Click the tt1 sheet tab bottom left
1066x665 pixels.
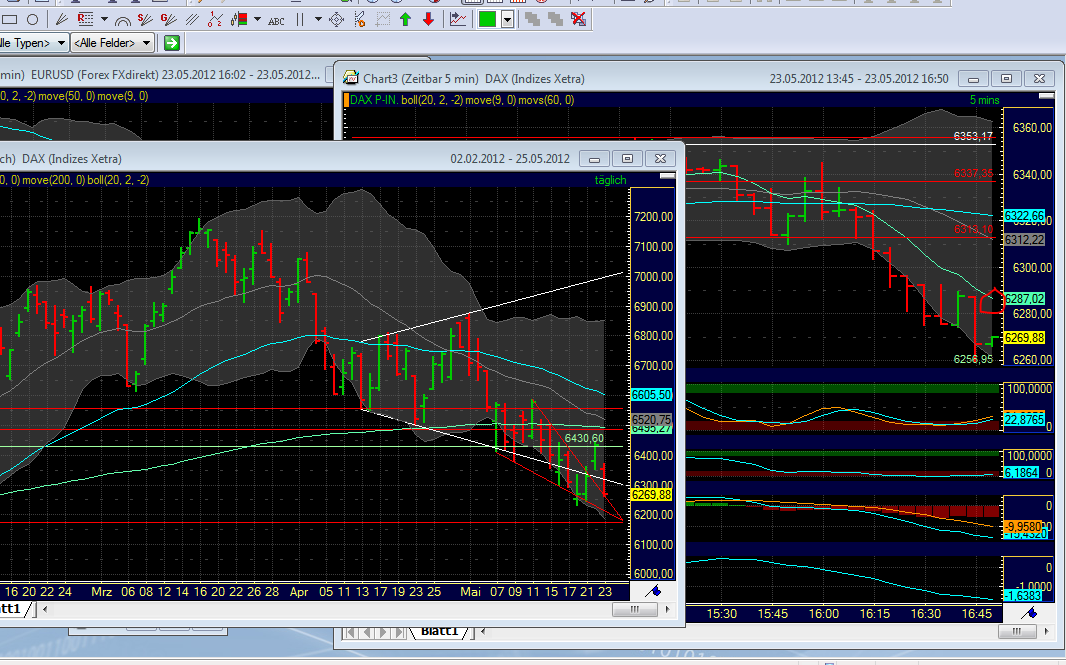pos(11,606)
